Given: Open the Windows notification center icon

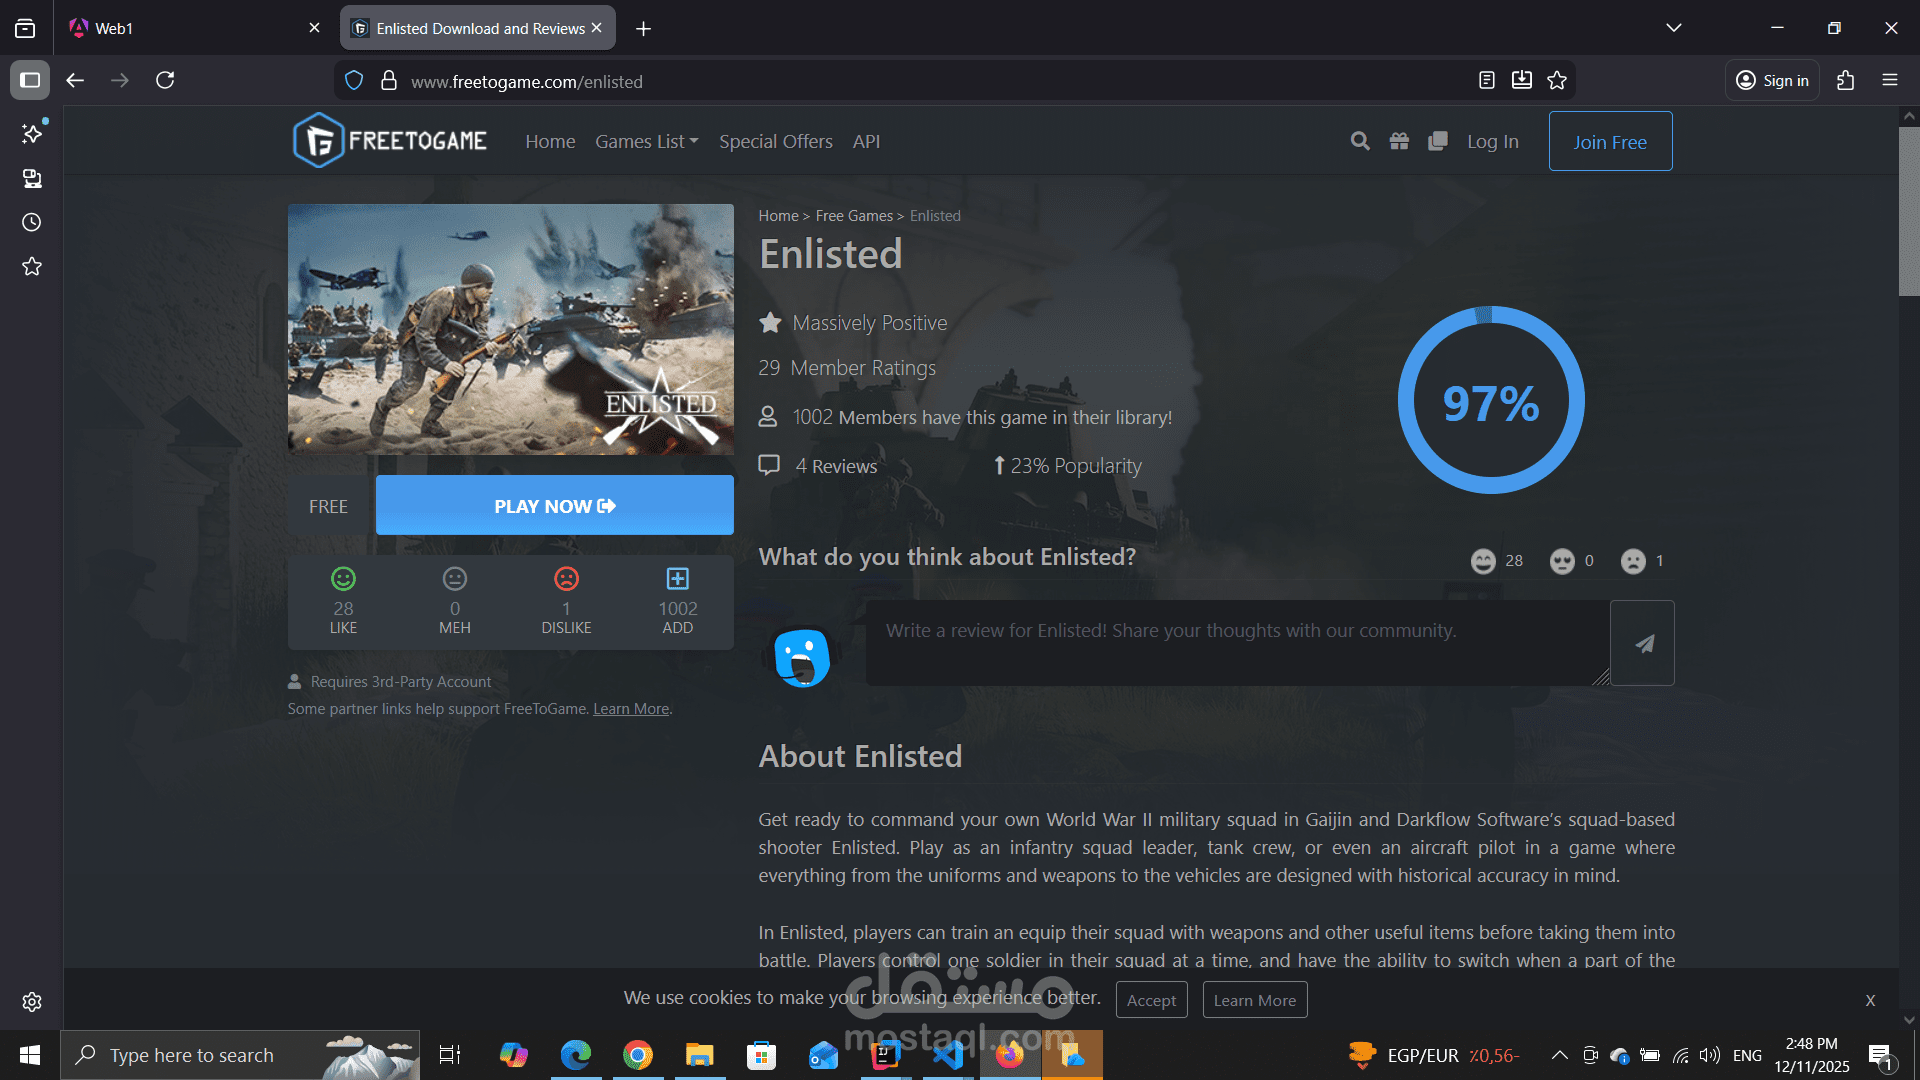Looking at the screenshot, I should pyautogui.click(x=1880, y=1056).
